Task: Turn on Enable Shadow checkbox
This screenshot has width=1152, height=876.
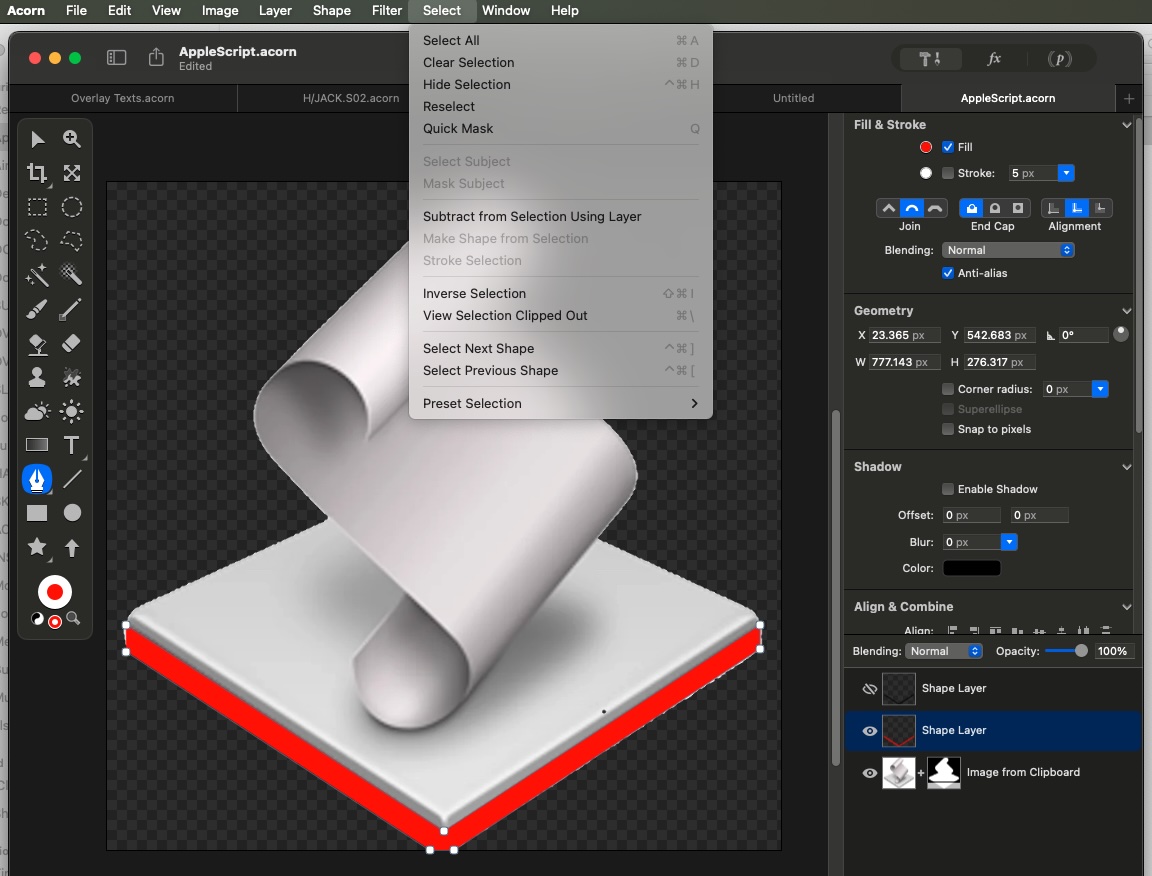Action: coord(948,489)
